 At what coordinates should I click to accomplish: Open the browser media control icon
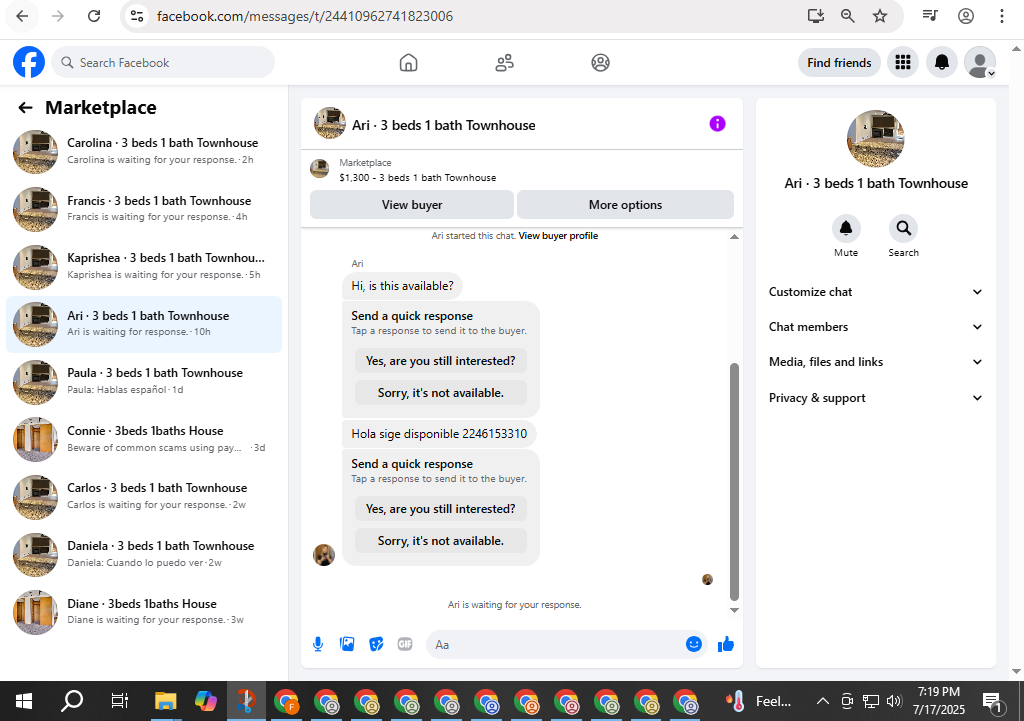click(930, 16)
